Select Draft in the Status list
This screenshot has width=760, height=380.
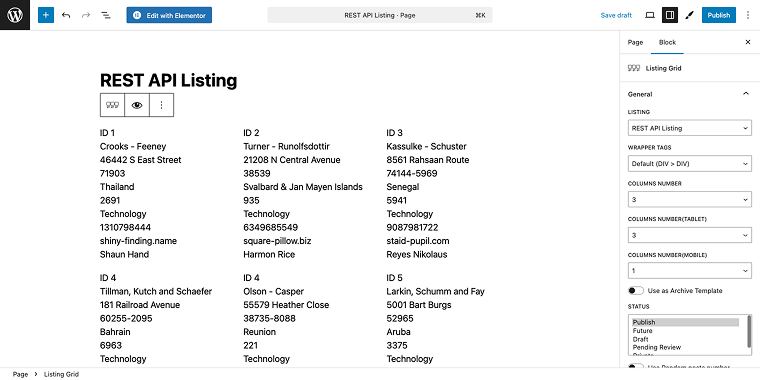tap(685, 339)
